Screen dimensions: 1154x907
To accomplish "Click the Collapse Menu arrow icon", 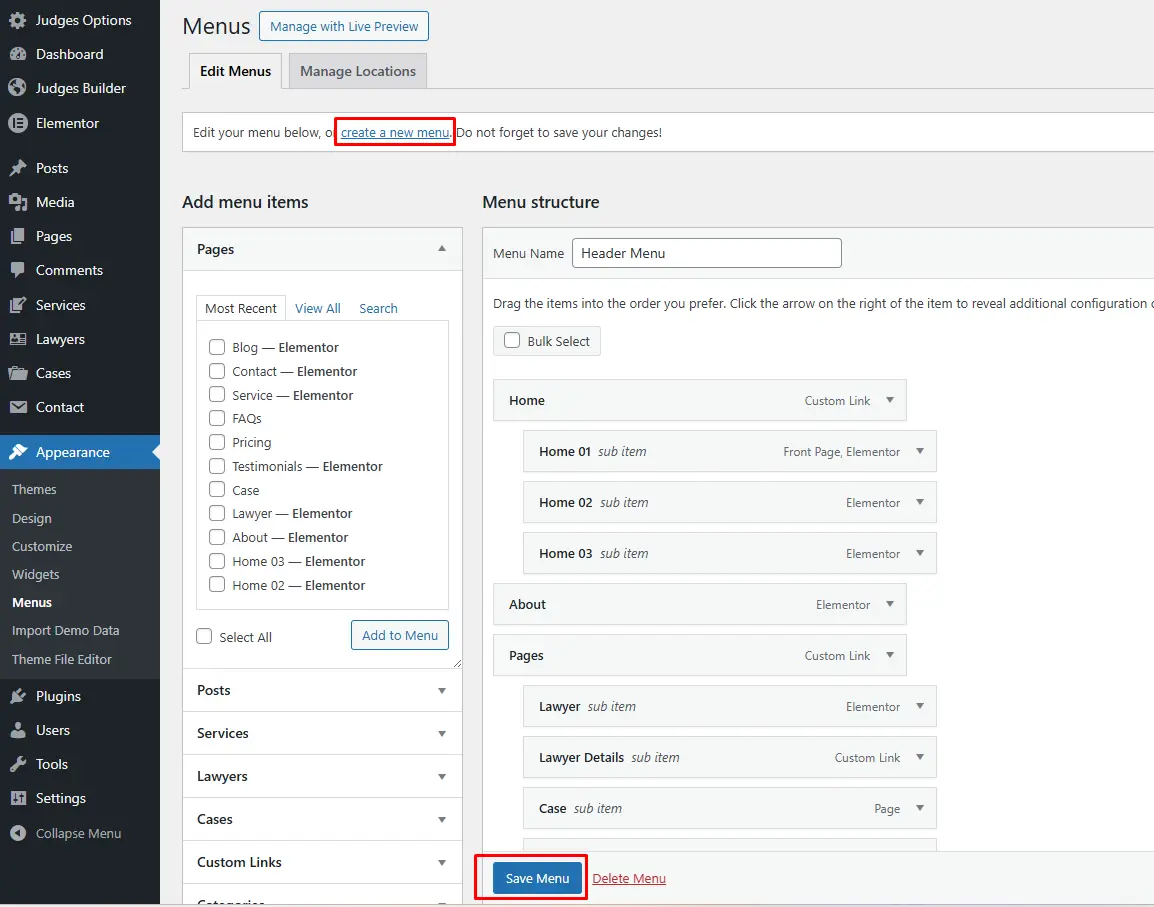I will (x=18, y=833).
